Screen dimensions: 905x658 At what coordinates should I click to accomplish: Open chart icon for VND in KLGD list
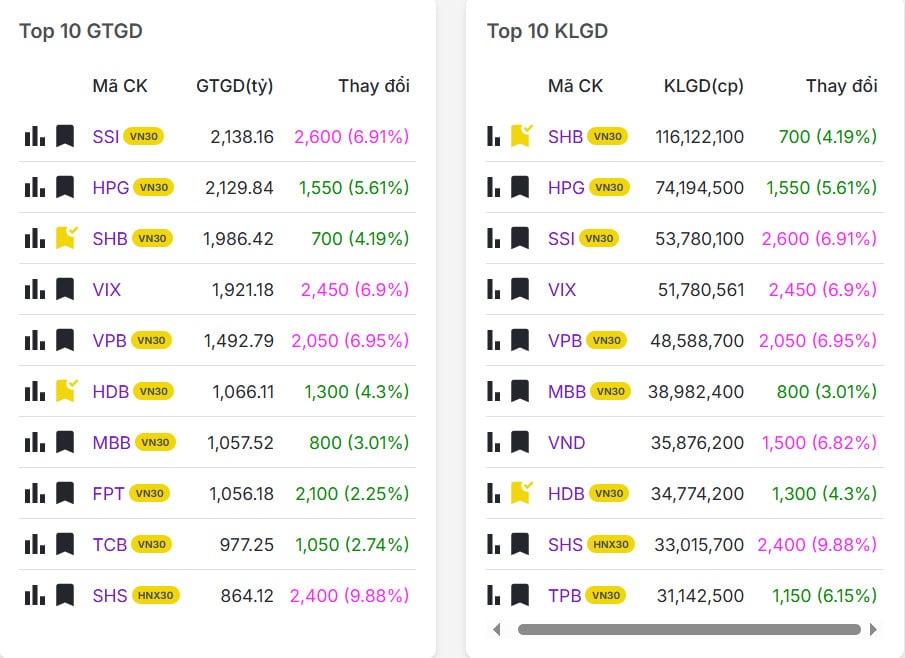(x=493, y=442)
